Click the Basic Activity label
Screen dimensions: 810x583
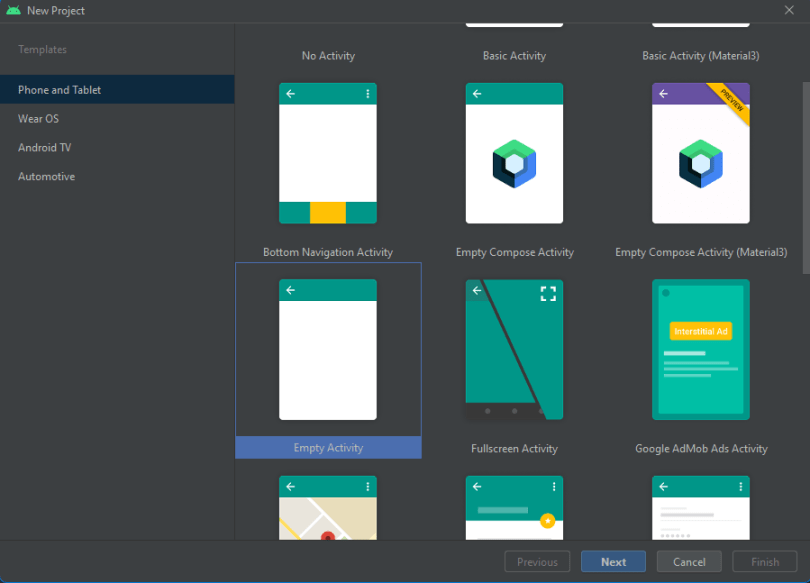coord(515,56)
